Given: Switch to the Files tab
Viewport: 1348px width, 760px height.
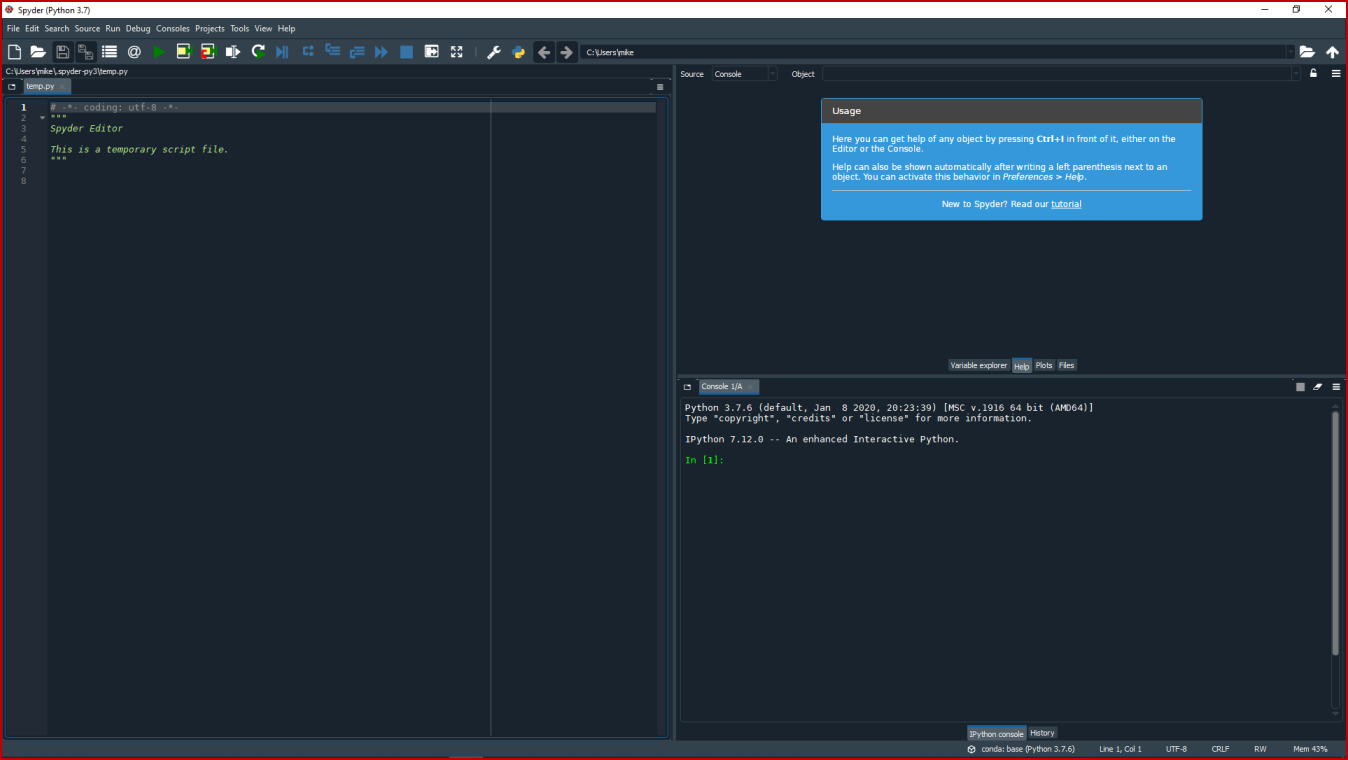Looking at the screenshot, I should pyautogui.click(x=1067, y=365).
